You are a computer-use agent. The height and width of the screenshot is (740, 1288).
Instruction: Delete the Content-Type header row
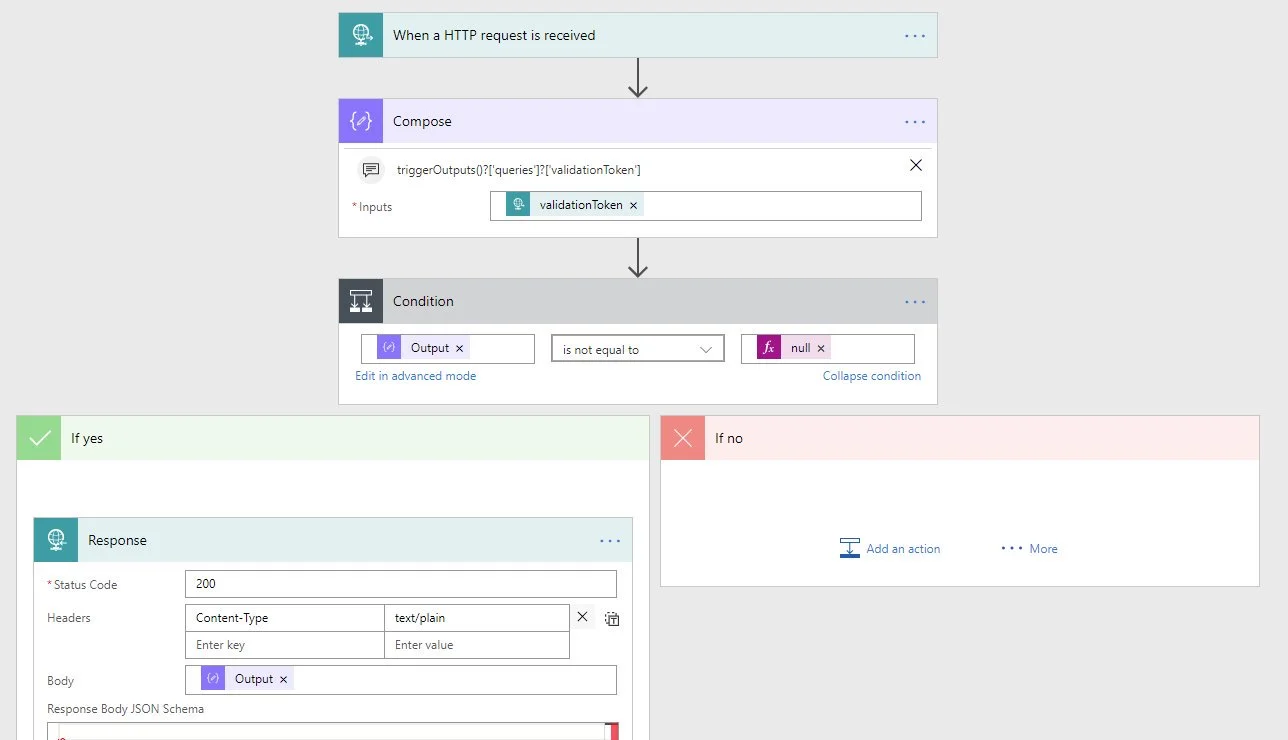[x=583, y=617]
